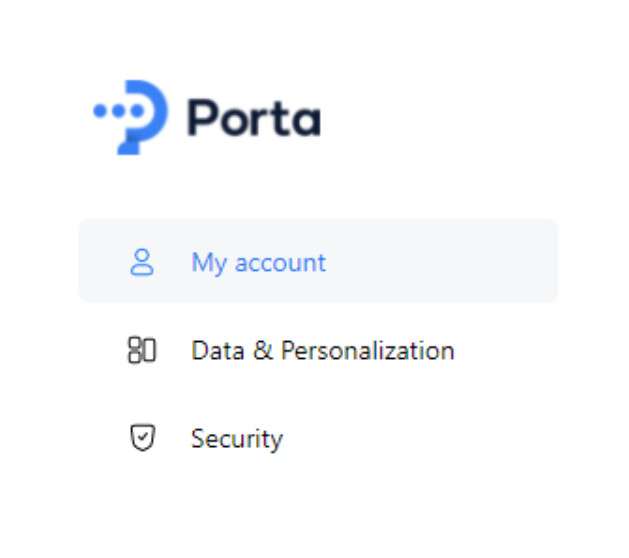This screenshot has height=558, width=629.
Task: Click the head circle of the person icon
Action: tap(142, 256)
